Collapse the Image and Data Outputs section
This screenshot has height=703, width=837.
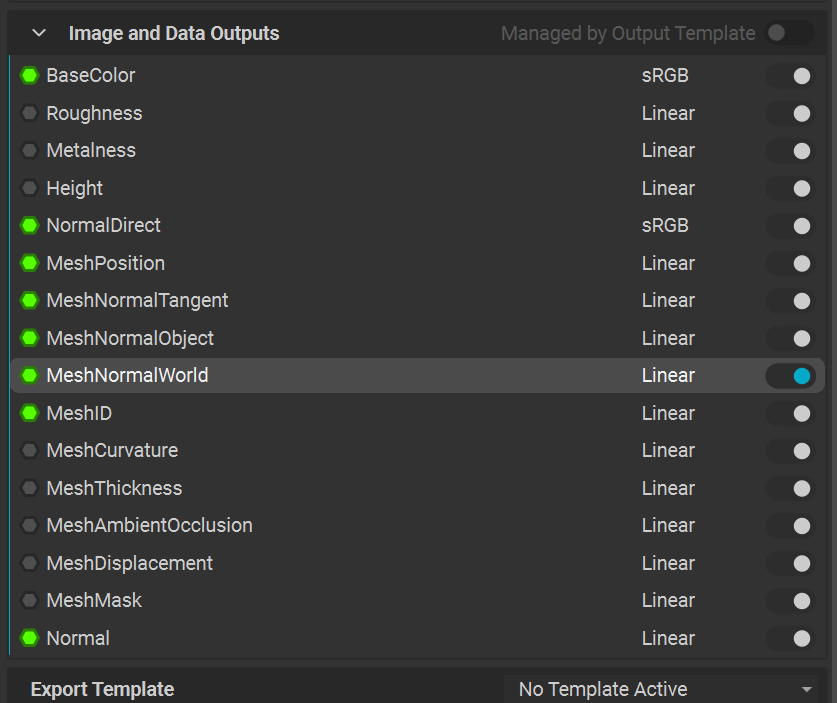(x=39, y=33)
